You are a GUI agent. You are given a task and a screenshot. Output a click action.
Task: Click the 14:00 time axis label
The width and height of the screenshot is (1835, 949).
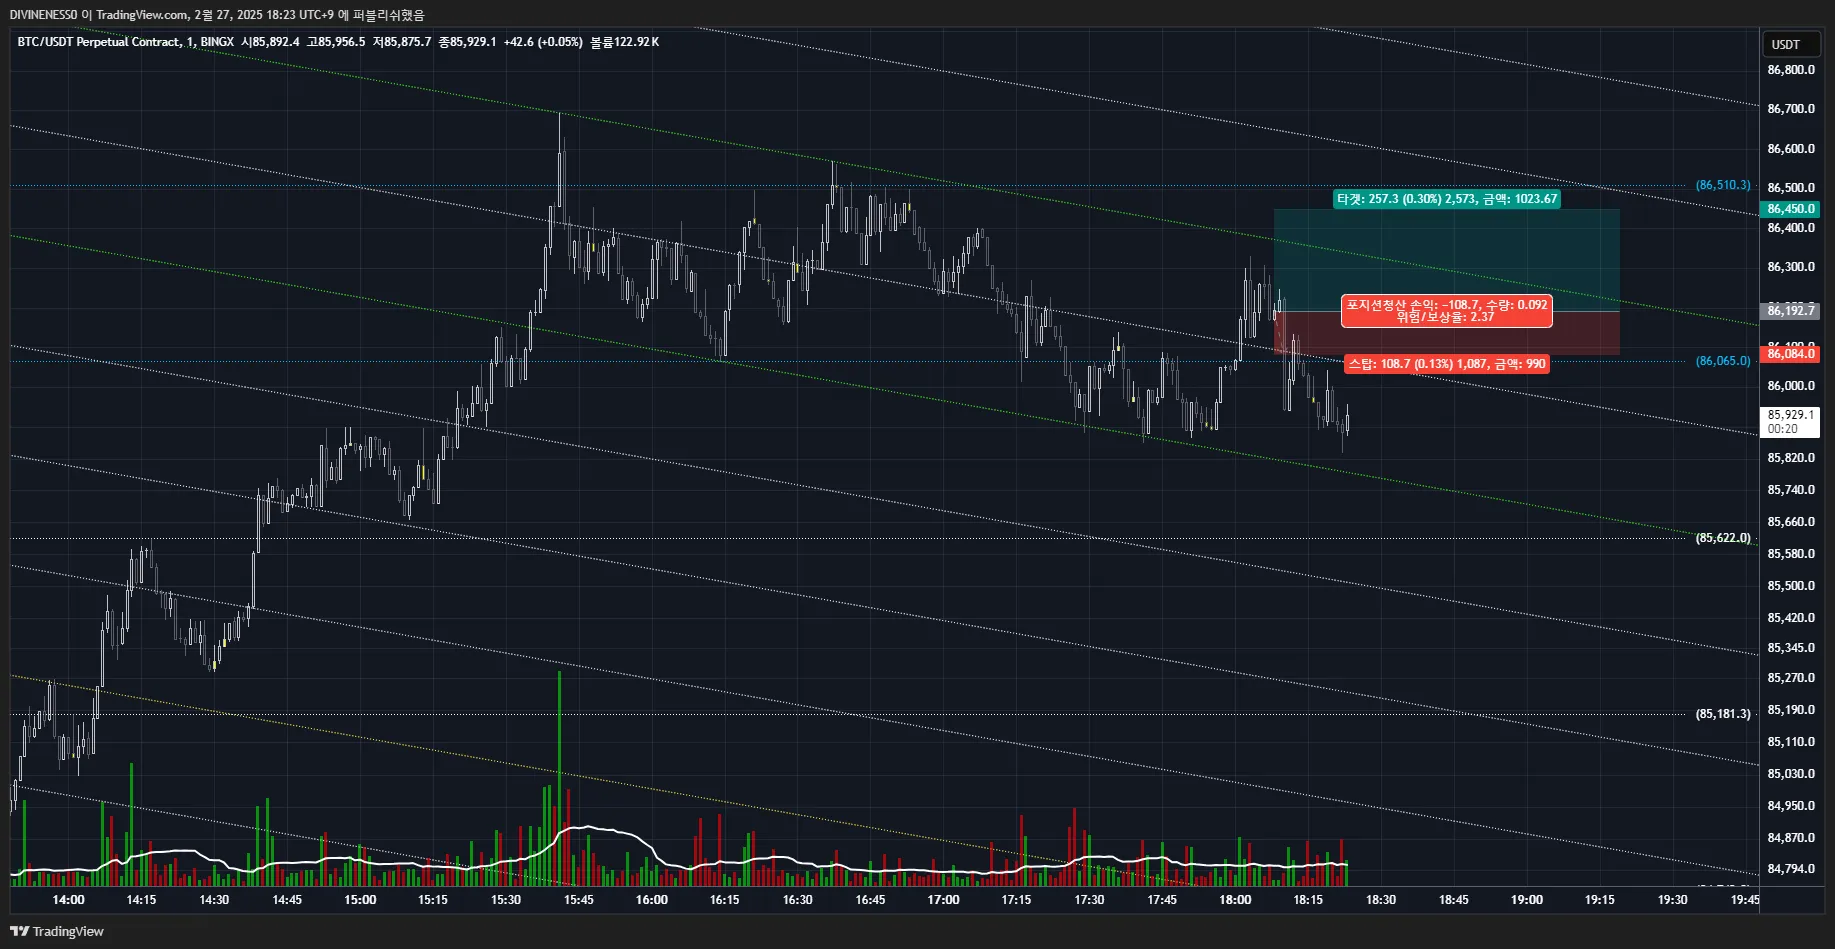coord(68,900)
